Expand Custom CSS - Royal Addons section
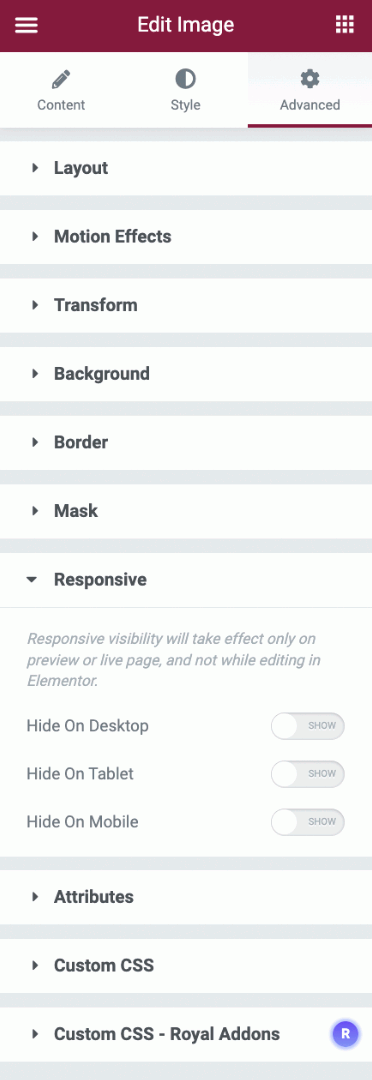Viewport: 372px width, 1080px height. pyautogui.click(x=186, y=1034)
